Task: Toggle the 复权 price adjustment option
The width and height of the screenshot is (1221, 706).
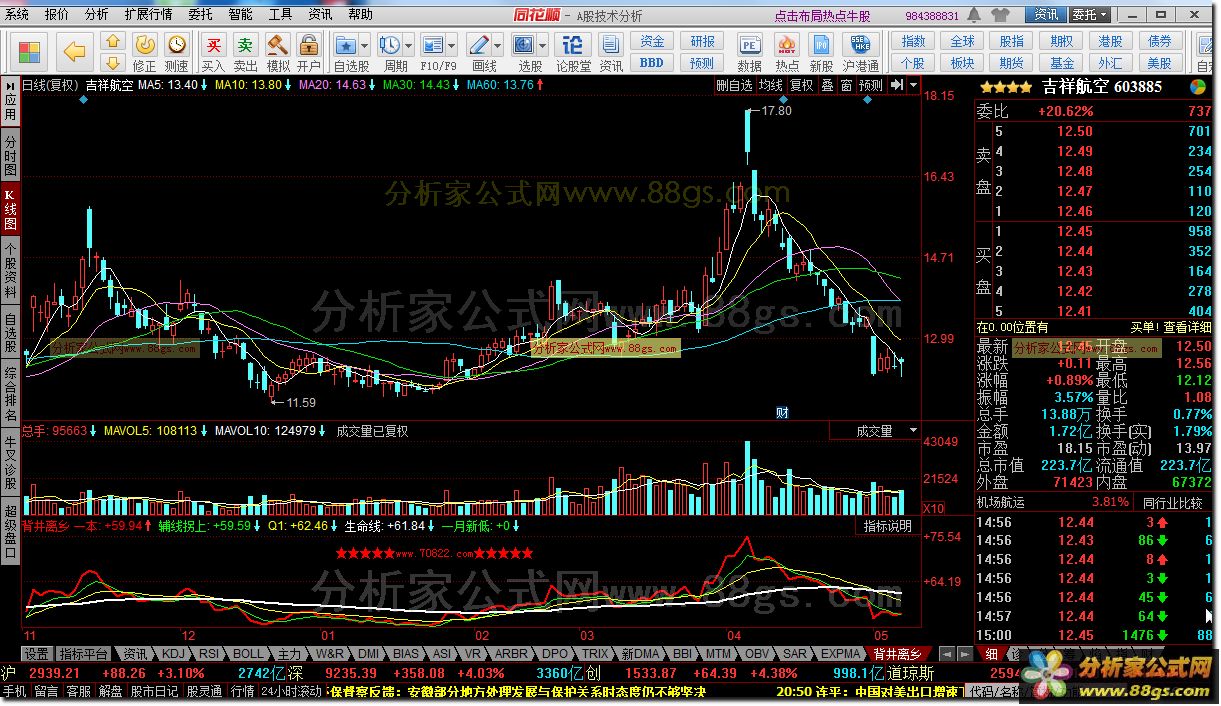Action: tap(802, 85)
